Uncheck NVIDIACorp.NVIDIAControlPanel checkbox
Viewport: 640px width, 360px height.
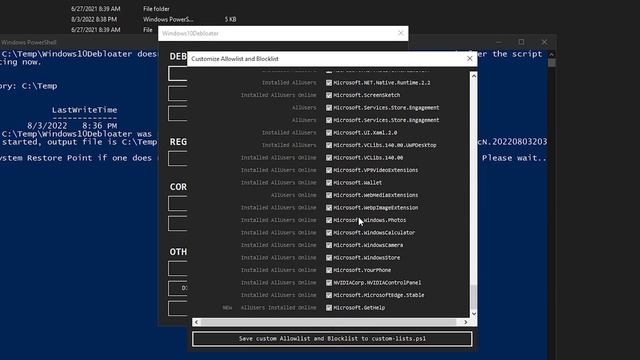(329, 282)
